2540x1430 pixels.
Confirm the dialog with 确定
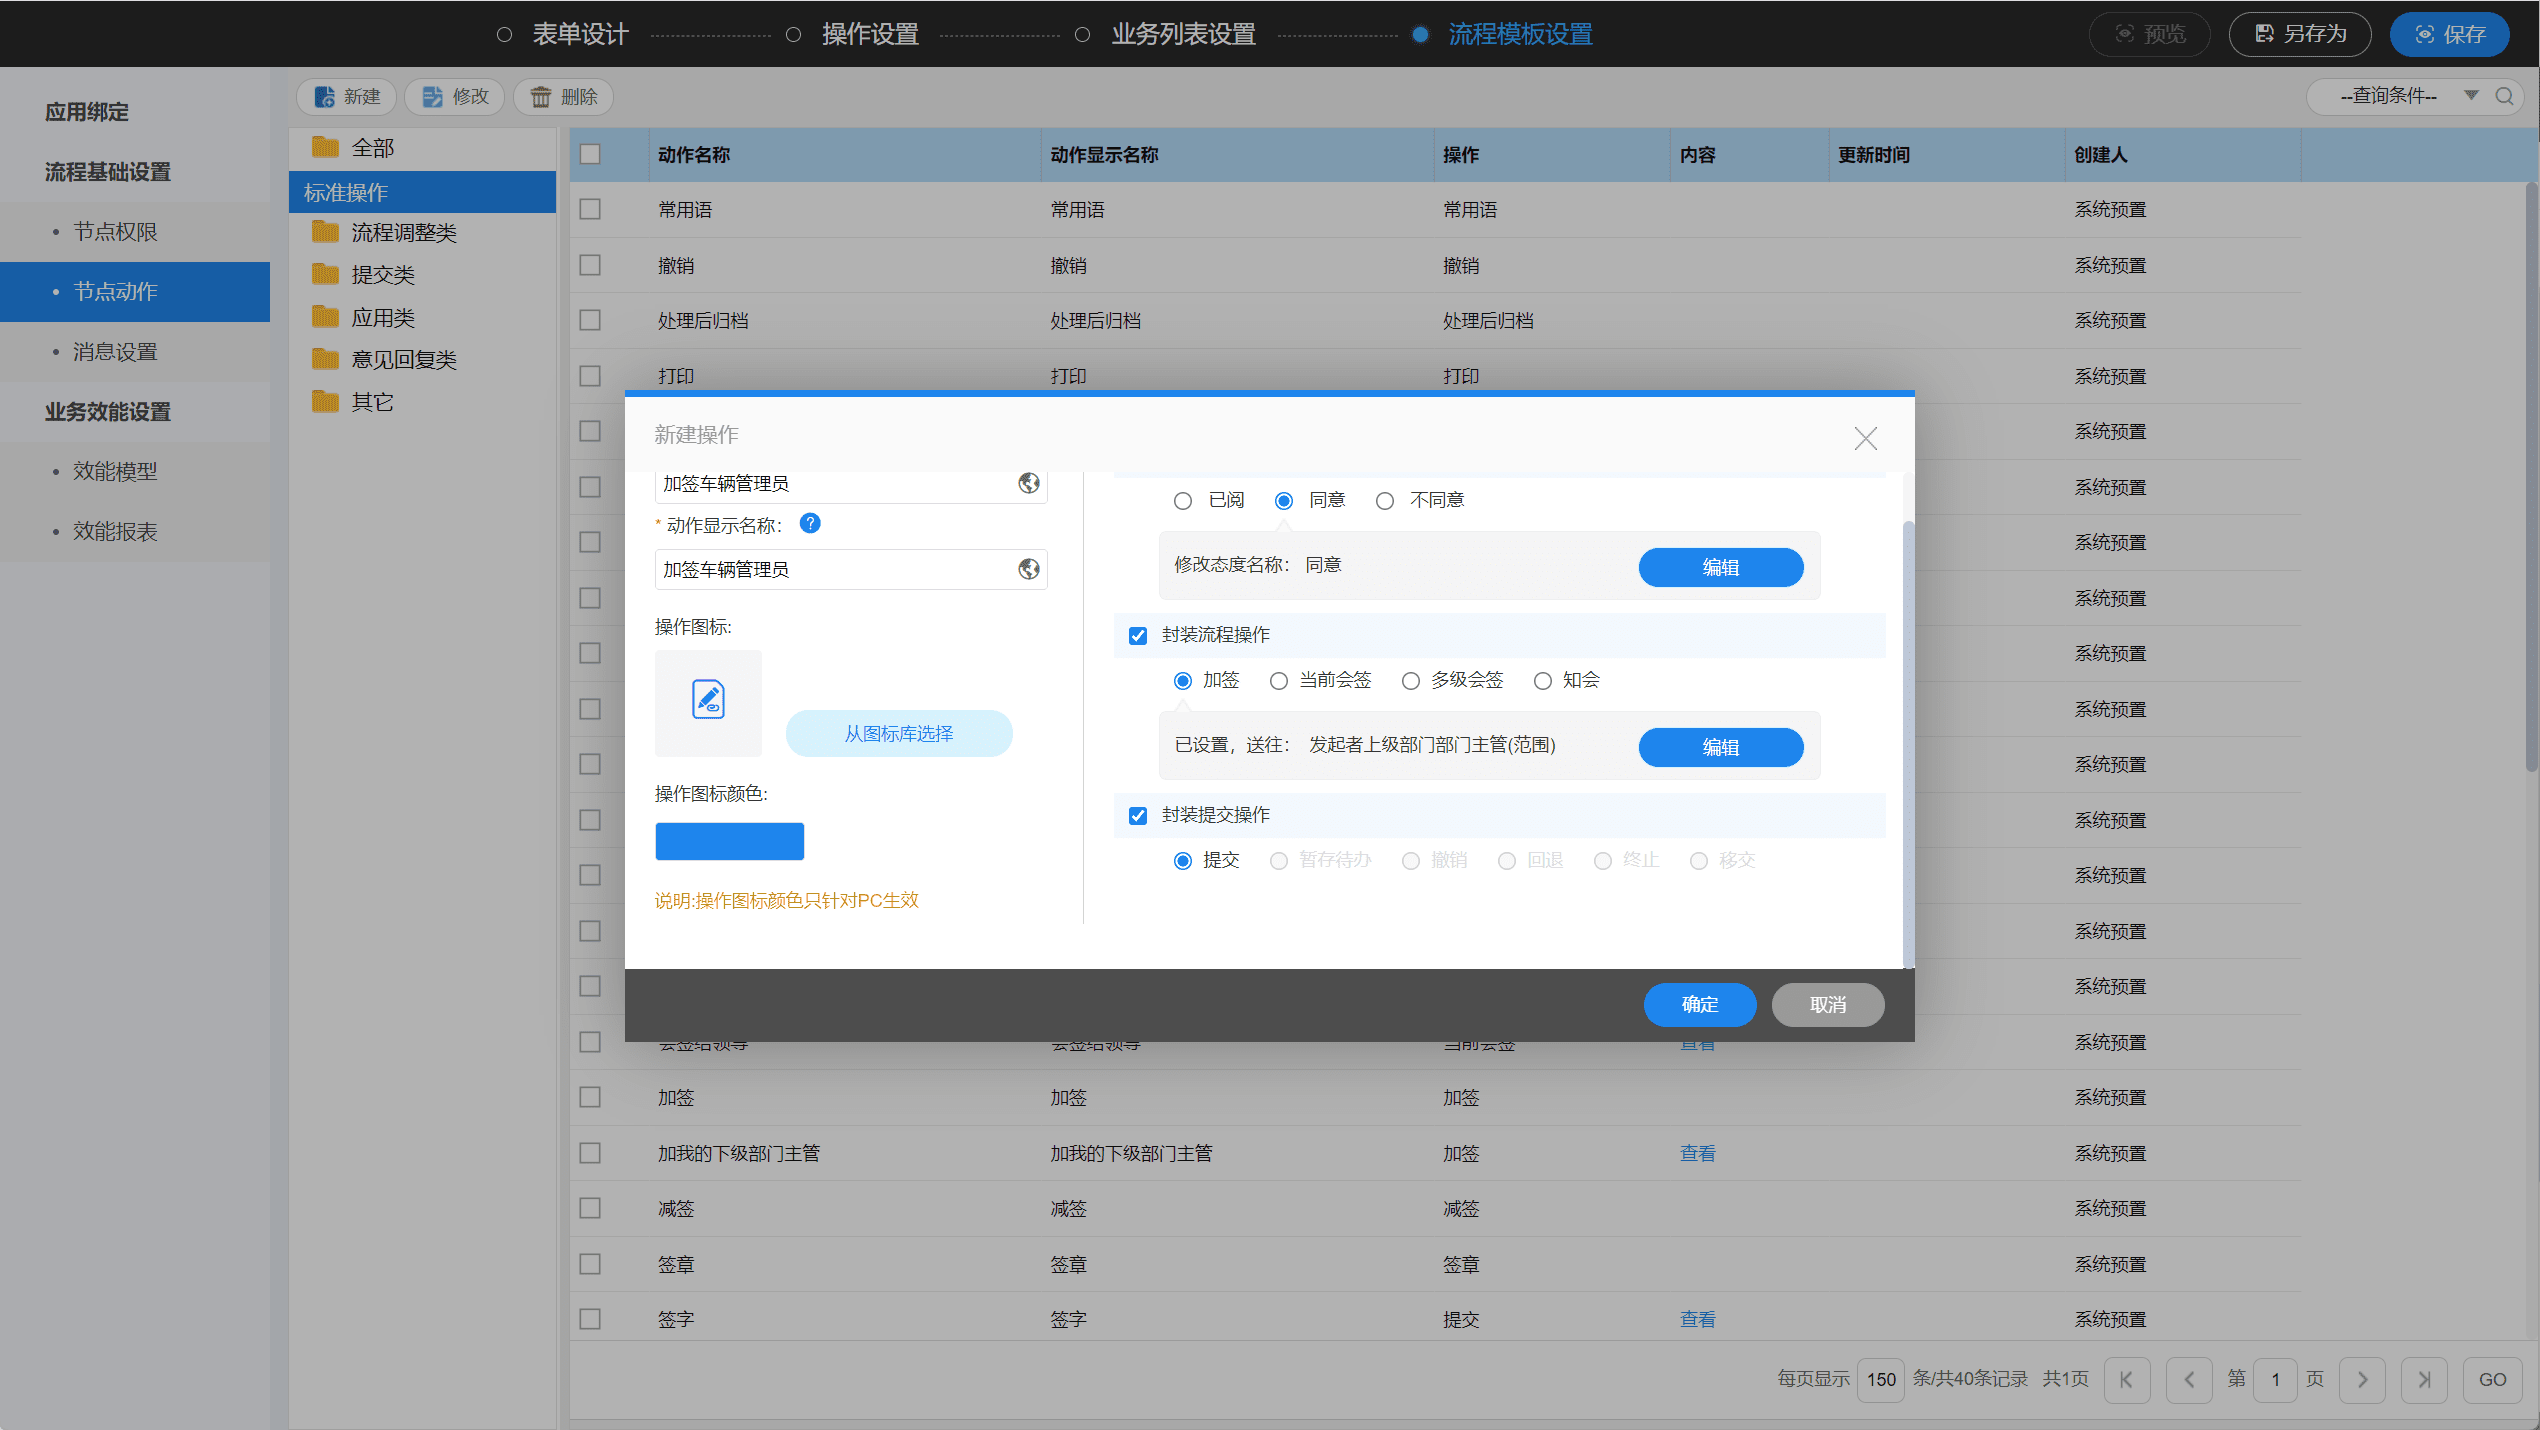click(1700, 1004)
